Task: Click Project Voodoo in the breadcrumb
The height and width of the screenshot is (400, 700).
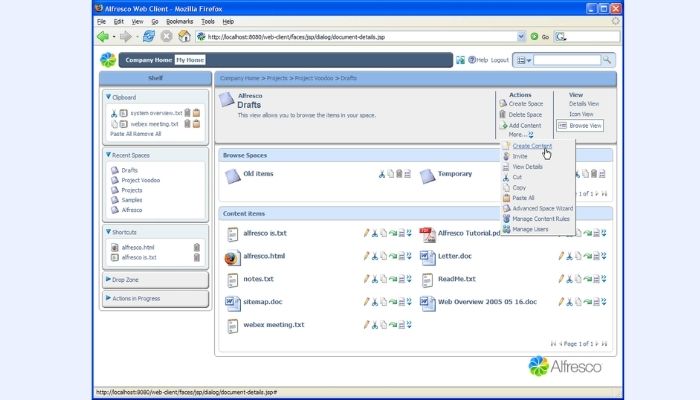Action: coord(313,78)
